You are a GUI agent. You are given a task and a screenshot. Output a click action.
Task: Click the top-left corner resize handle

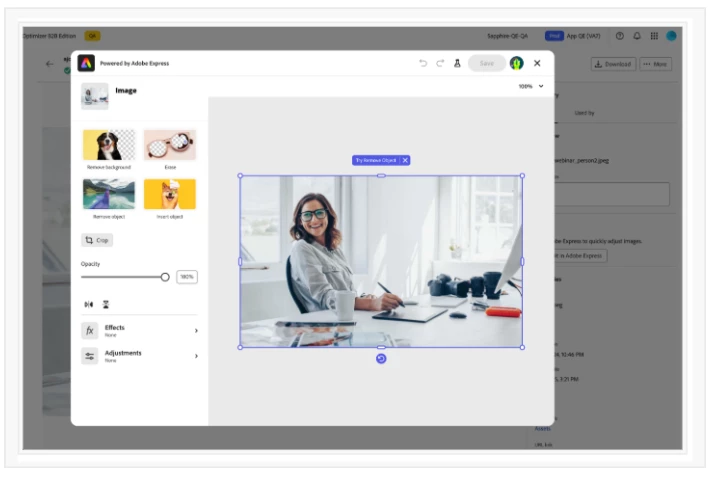coord(240,176)
